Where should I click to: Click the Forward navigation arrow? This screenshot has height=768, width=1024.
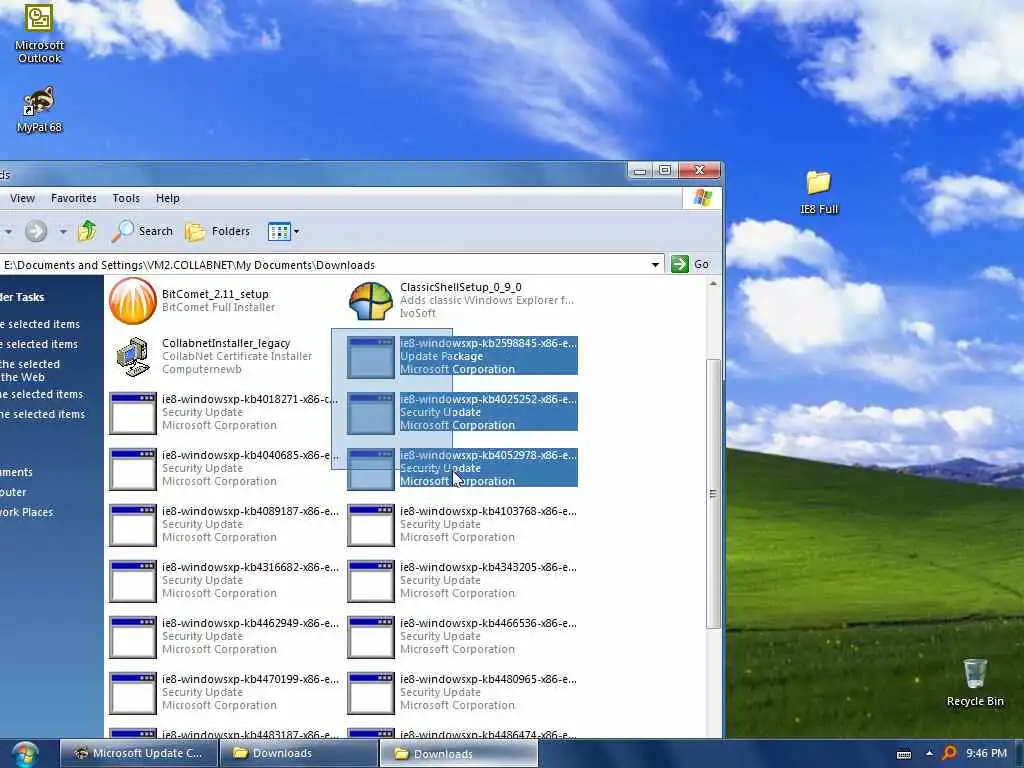(36, 231)
